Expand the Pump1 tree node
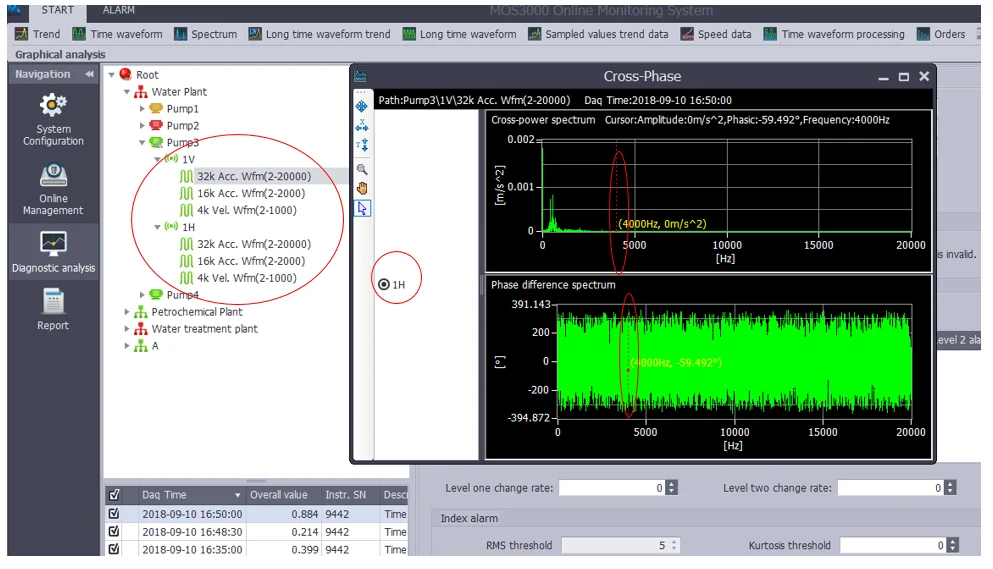Screen dimensions: 993x569 143,109
